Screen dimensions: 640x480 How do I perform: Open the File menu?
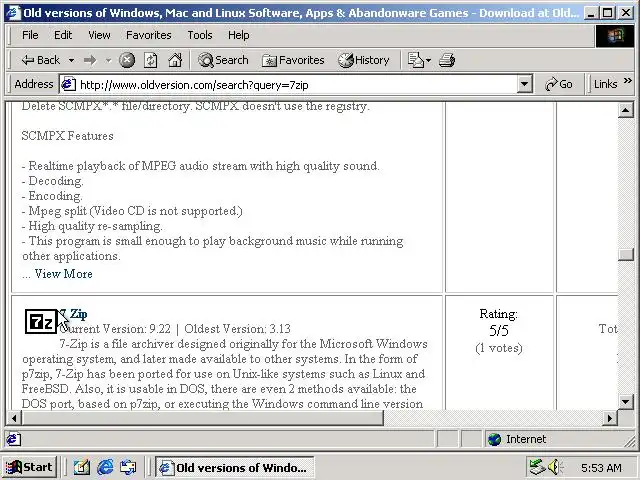(x=30, y=35)
